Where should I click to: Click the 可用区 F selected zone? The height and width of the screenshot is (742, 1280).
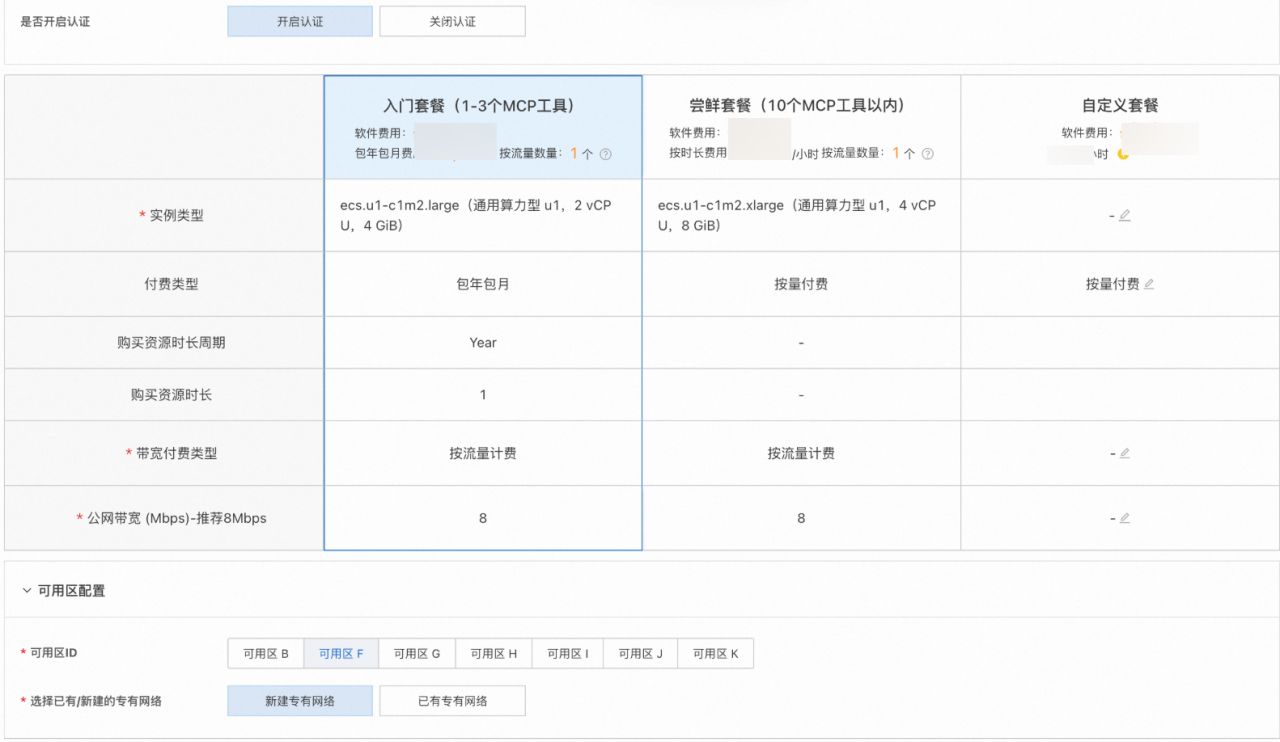[341, 654]
